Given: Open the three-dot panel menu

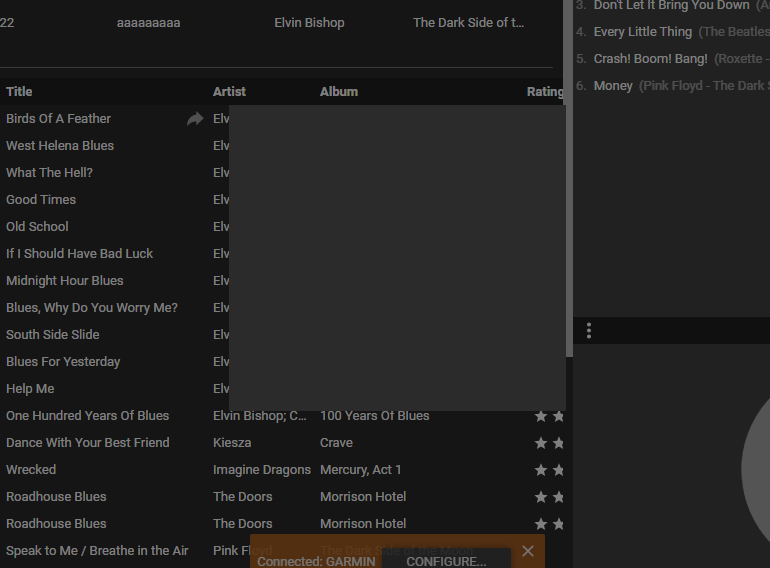Looking at the screenshot, I should [589, 331].
